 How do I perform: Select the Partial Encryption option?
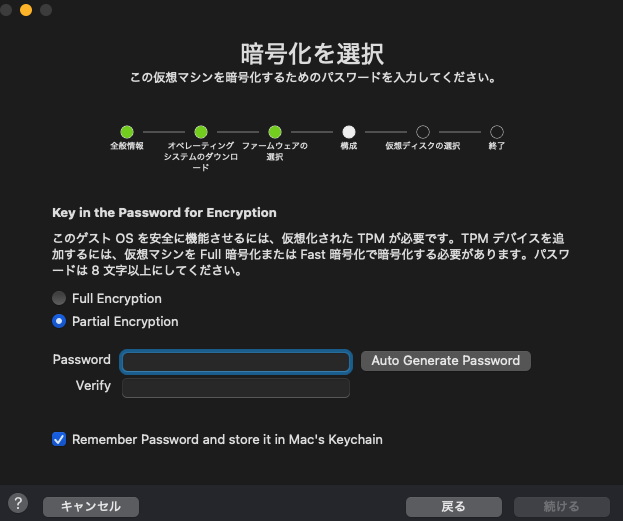[60, 321]
